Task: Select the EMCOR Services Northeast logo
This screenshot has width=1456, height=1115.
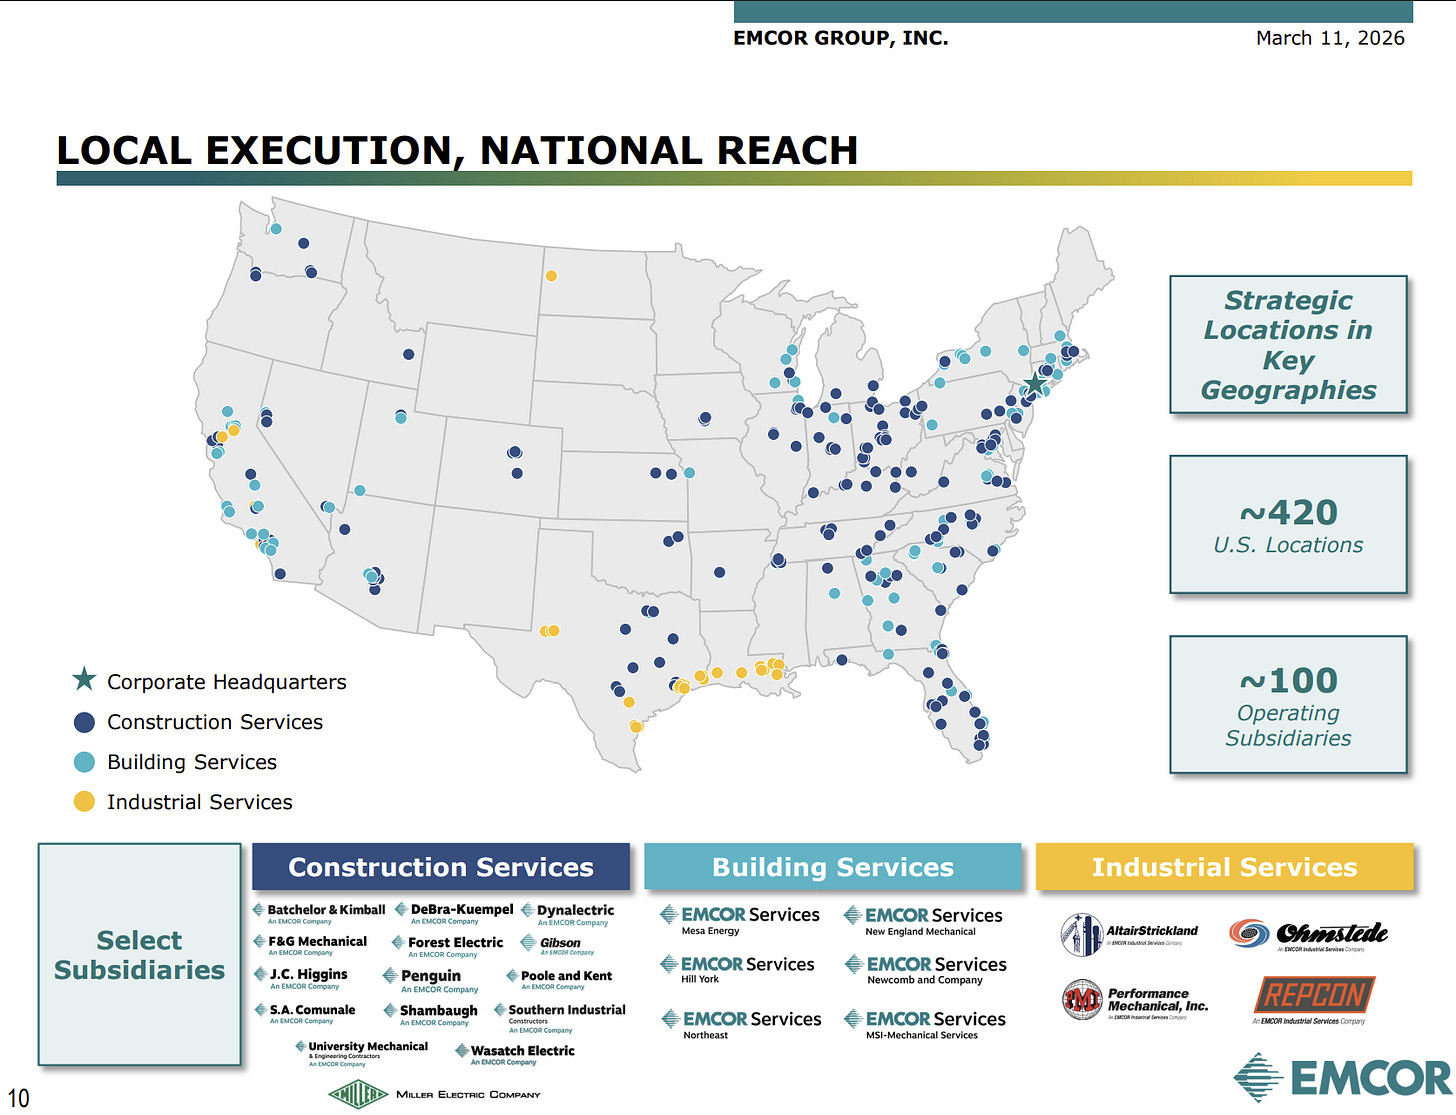Action: 741,1025
